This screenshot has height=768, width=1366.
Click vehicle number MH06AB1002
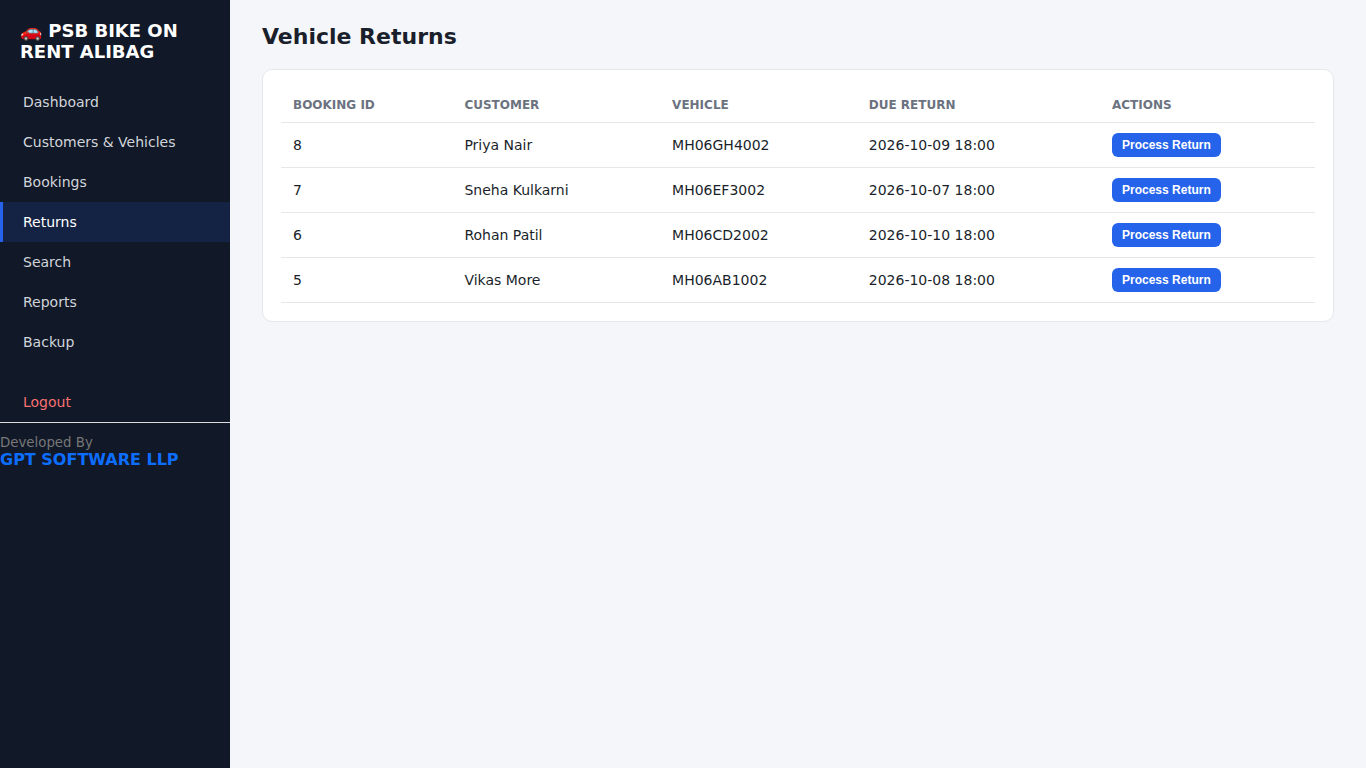coord(719,280)
